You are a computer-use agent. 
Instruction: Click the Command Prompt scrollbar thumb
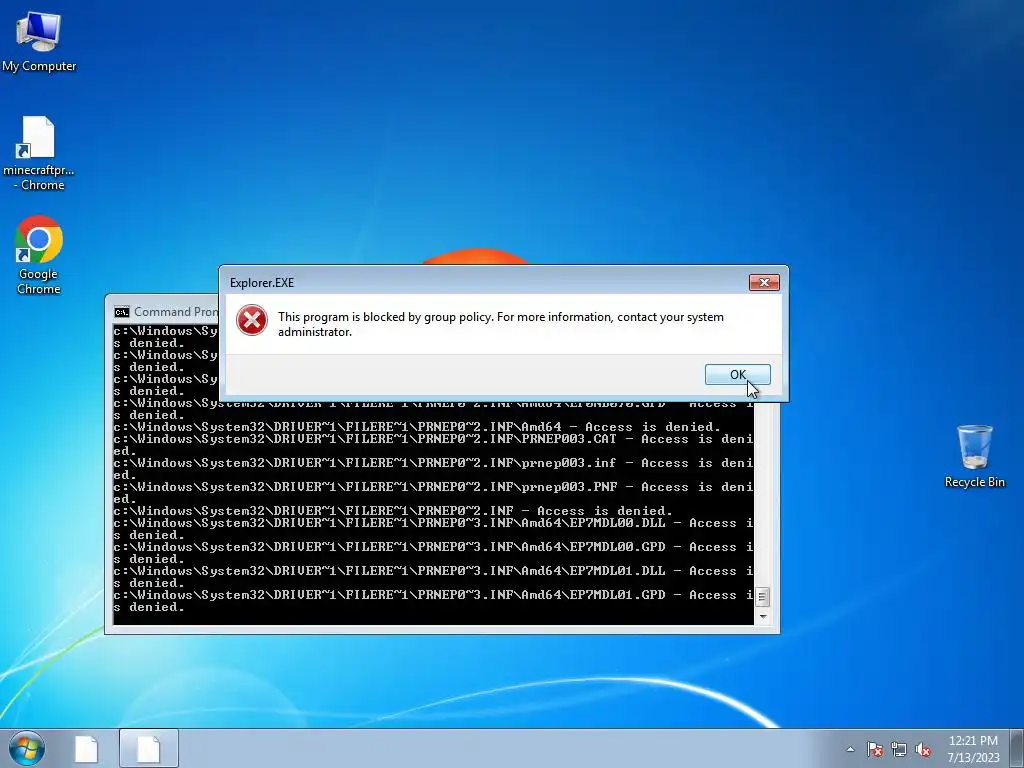tap(761, 596)
